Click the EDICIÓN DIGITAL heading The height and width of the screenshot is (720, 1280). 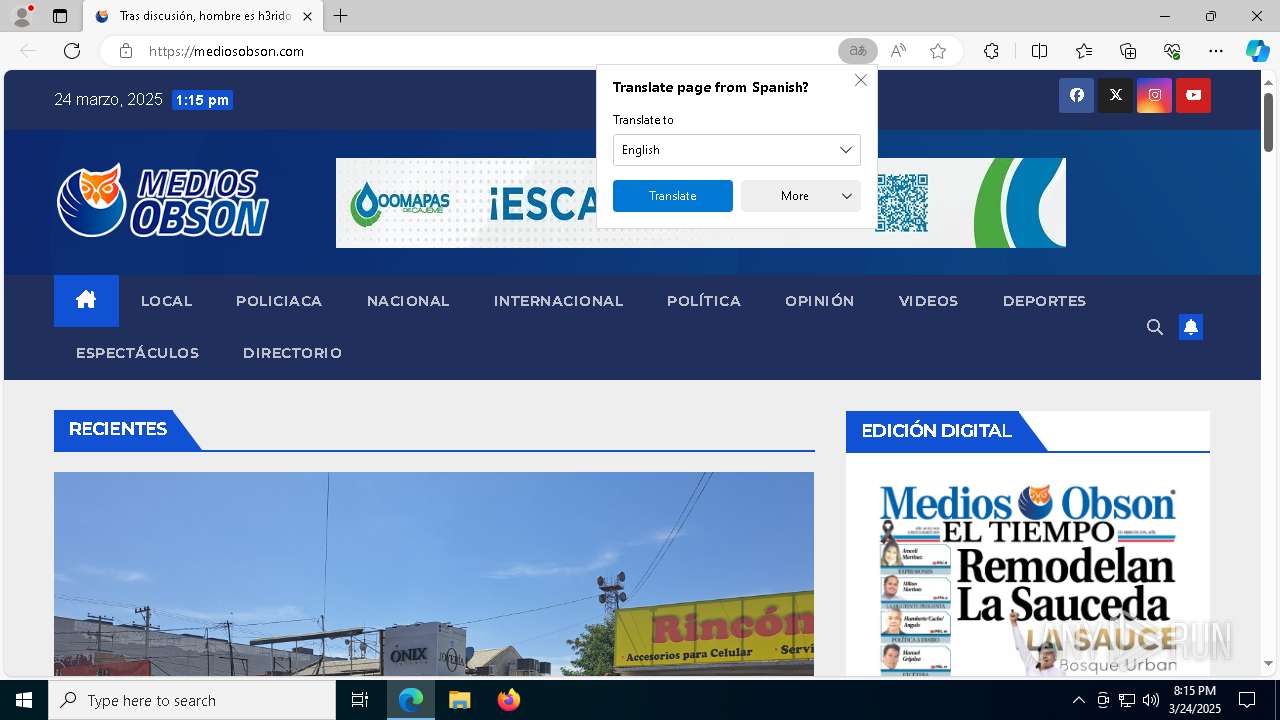coord(937,431)
